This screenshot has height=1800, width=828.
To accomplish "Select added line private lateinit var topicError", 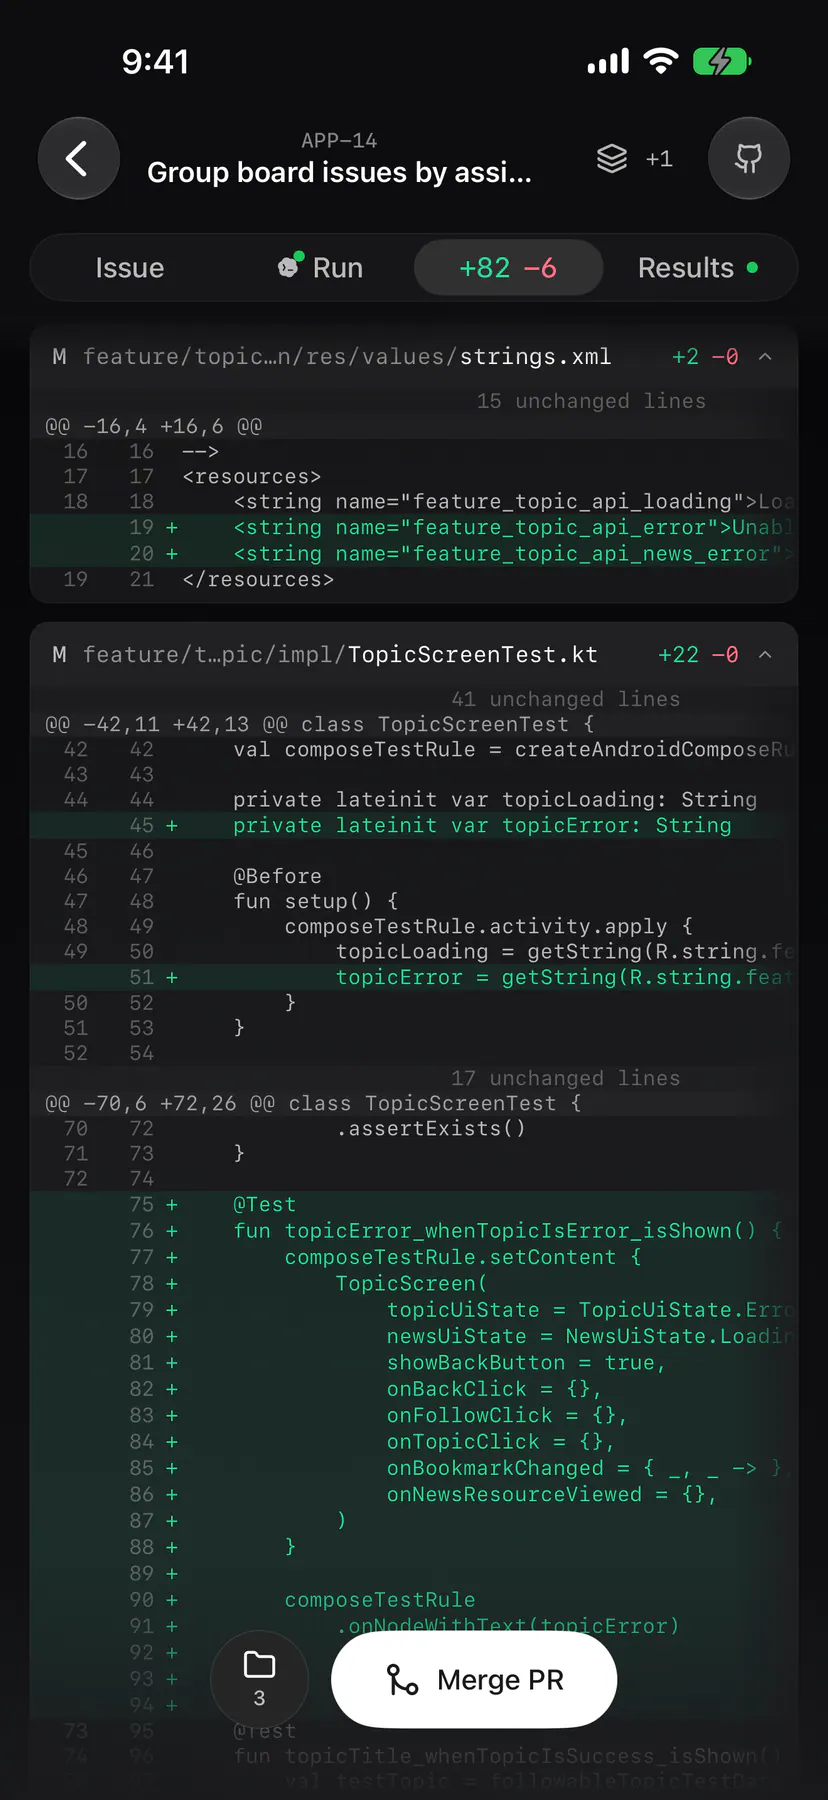I will pos(414,826).
